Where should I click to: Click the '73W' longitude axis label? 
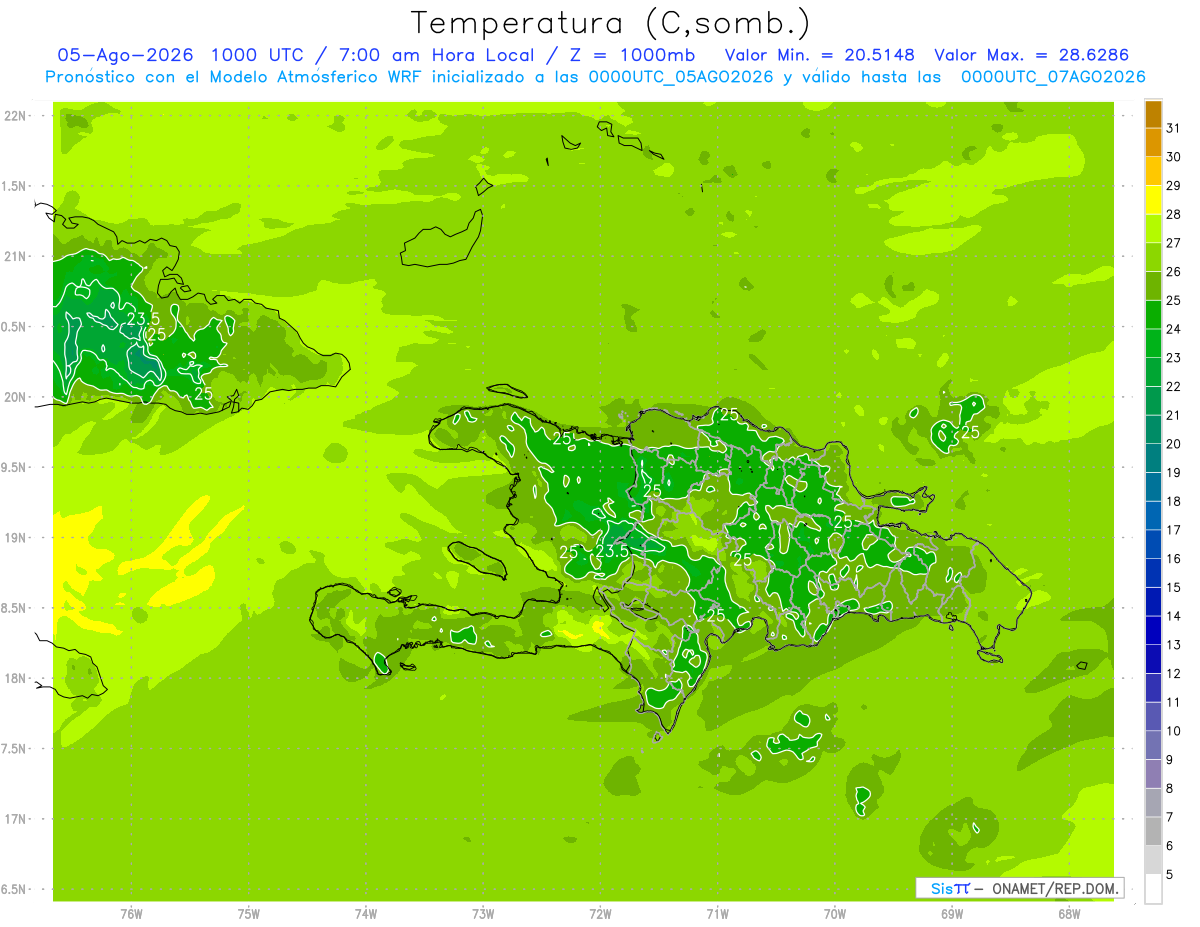483,913
